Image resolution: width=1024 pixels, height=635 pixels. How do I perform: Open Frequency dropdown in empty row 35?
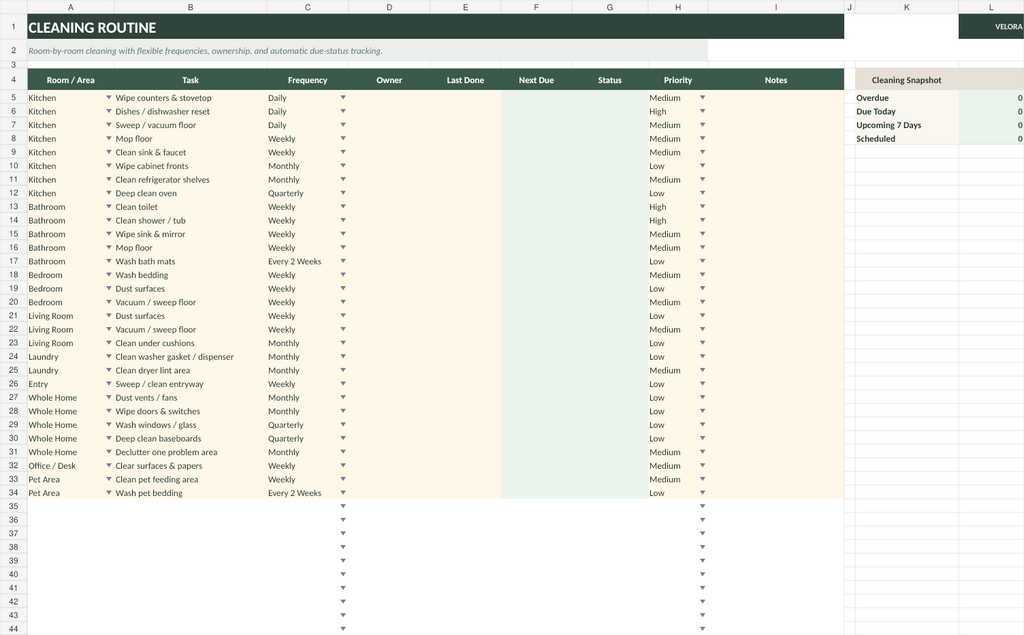coord(343,506)
